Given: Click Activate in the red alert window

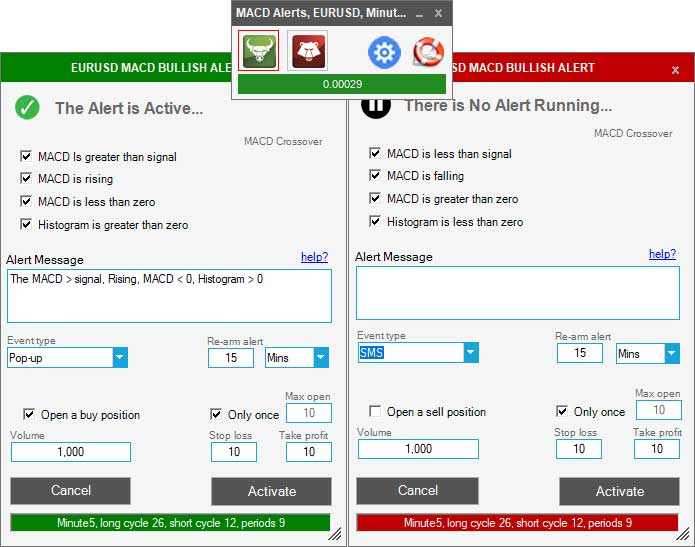Looking at the screenshot, I should [x=619, y=491].
